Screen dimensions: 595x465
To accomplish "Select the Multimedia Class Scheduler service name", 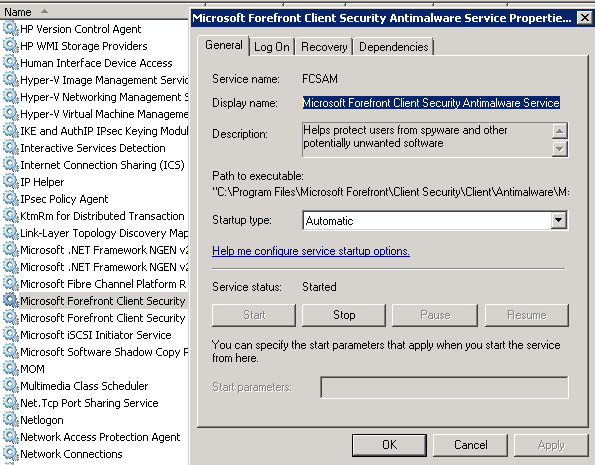I will click(84, 386).
